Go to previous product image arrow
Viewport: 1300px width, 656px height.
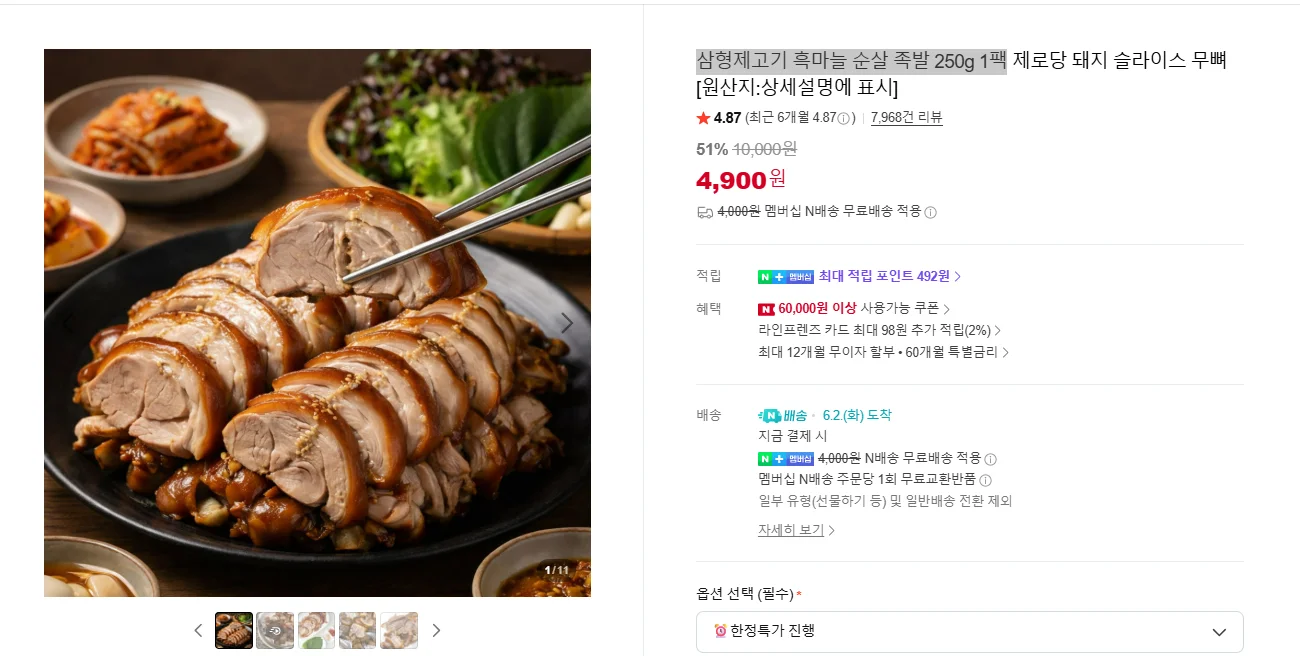click(68, 323)
